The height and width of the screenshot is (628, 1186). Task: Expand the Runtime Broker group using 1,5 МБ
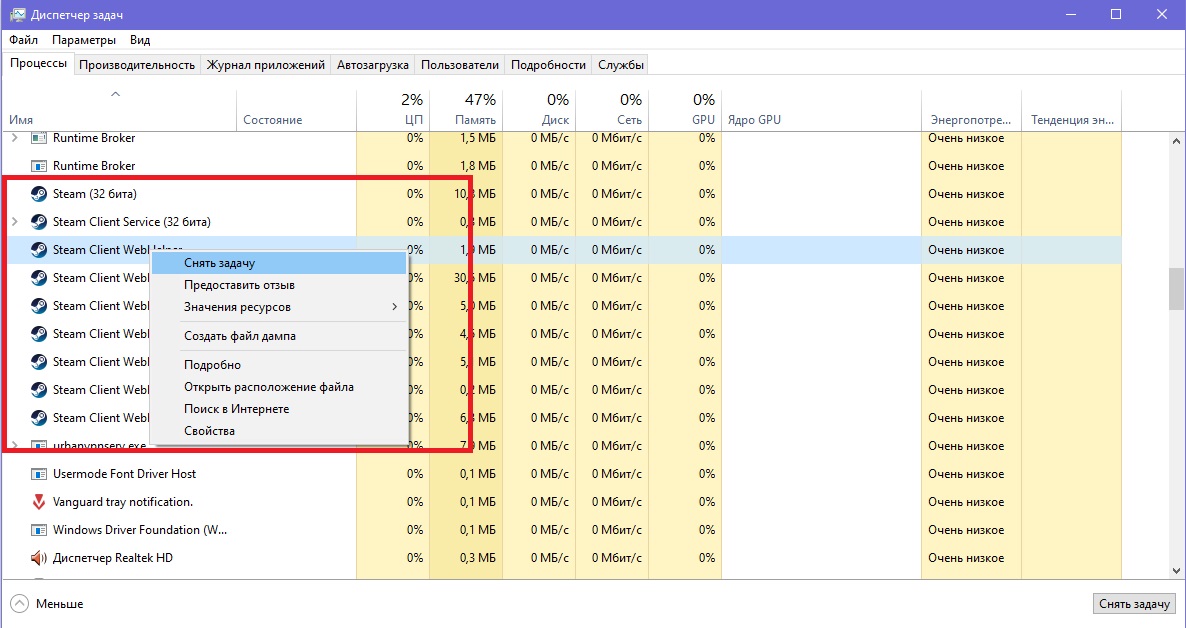click(14, 138)
